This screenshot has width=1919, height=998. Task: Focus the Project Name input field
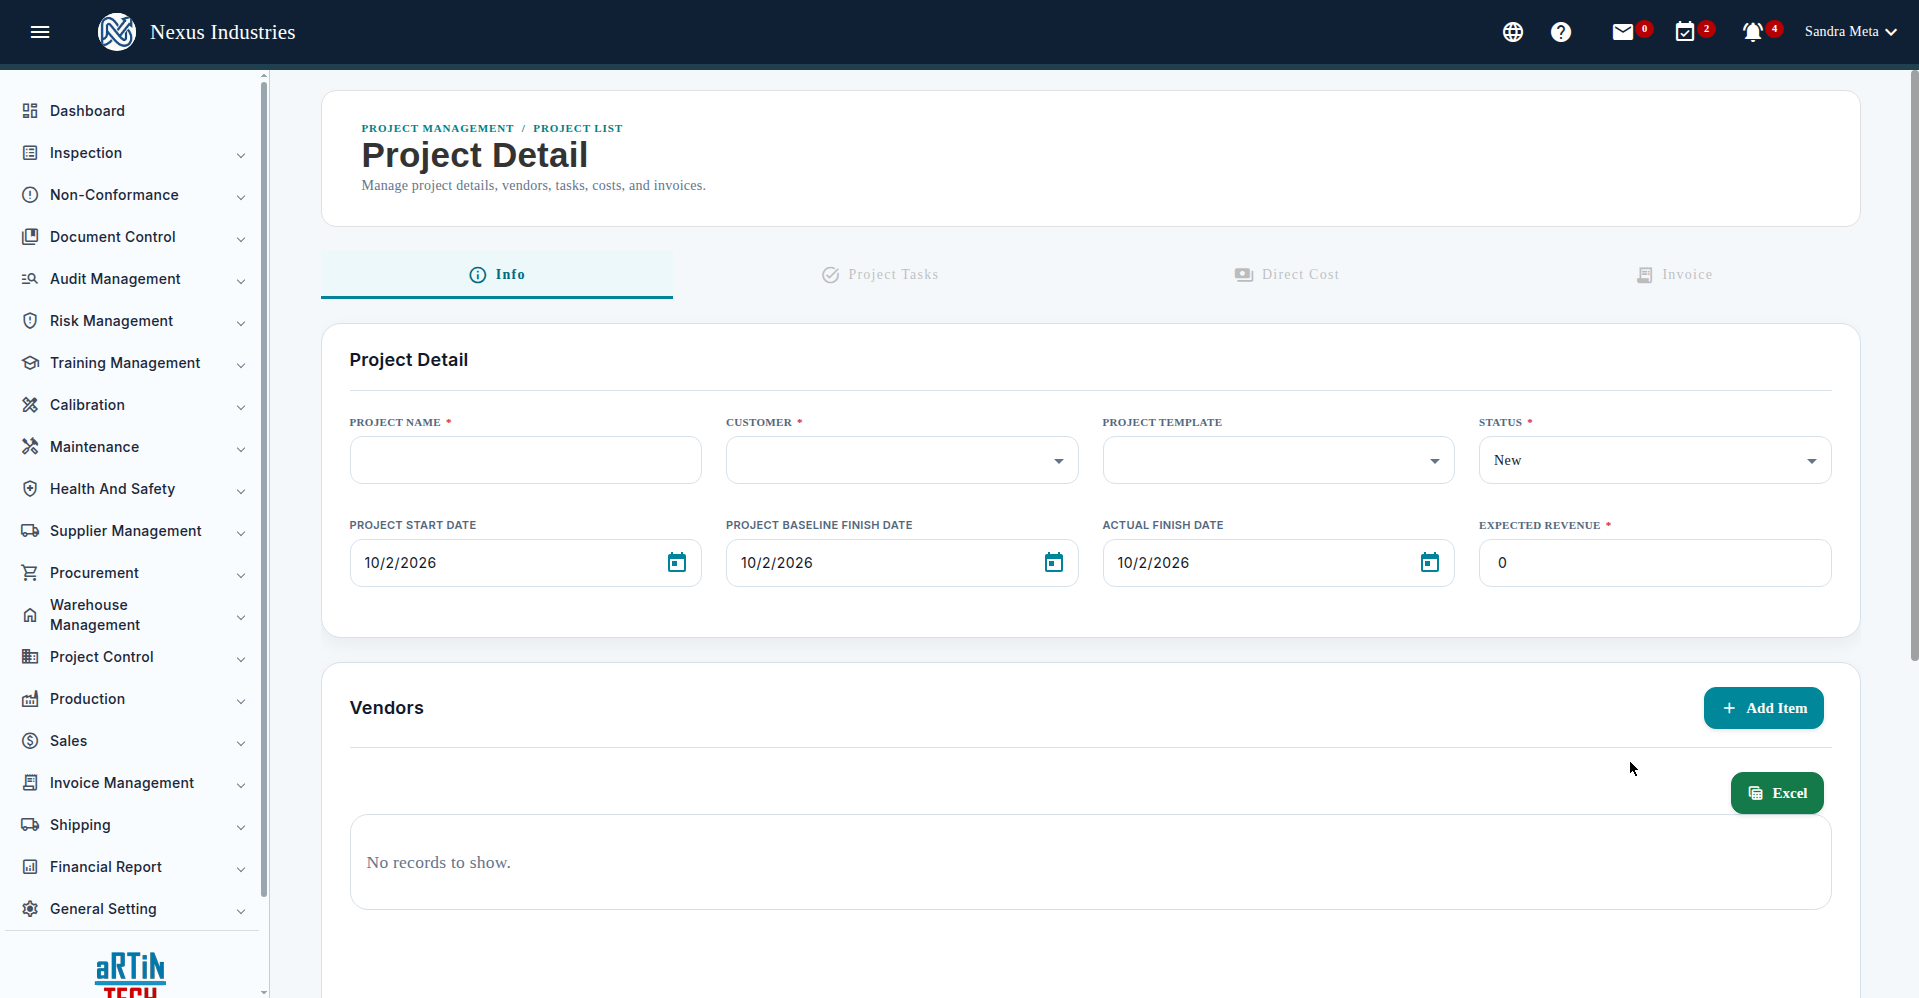pos(526,460)
